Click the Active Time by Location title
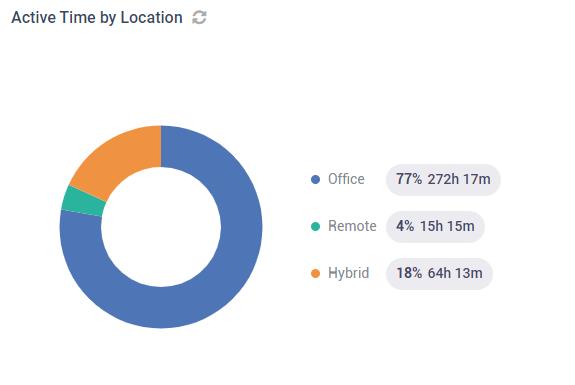 click(x=97, y=17)
